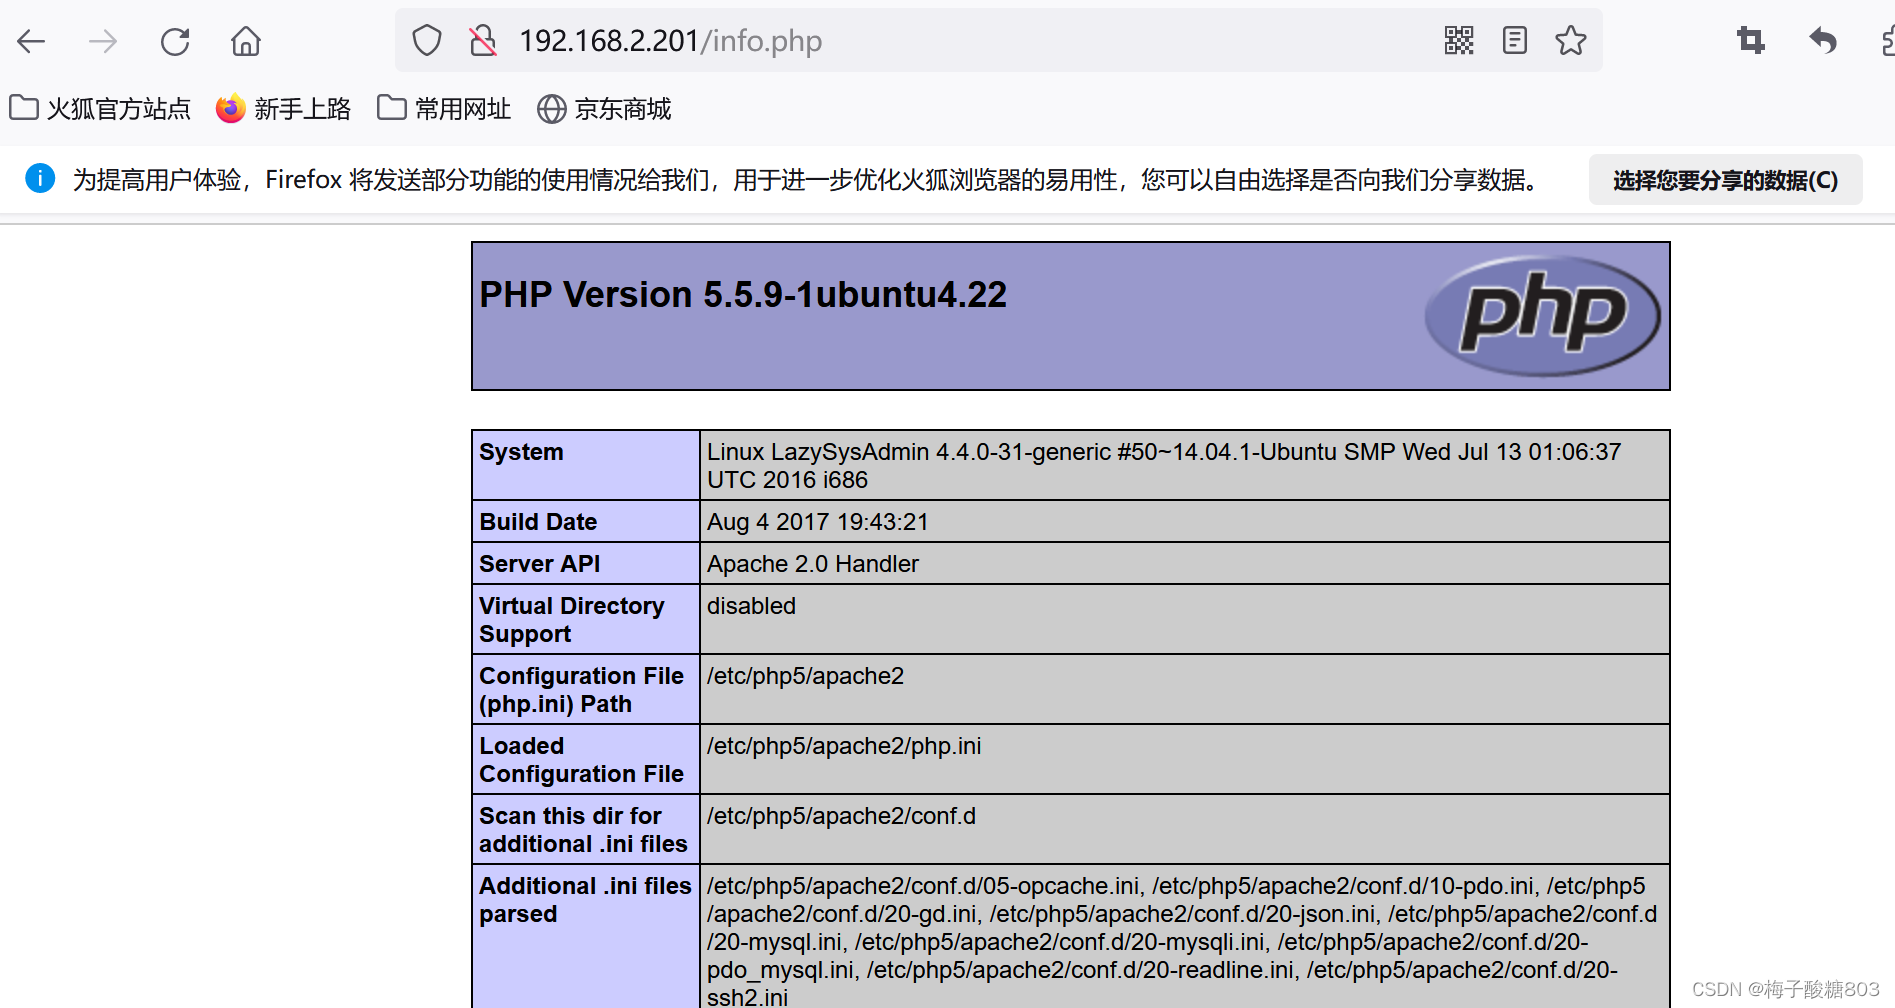
Task: View insecure connection lock icon info
Action: click(483, 41)
